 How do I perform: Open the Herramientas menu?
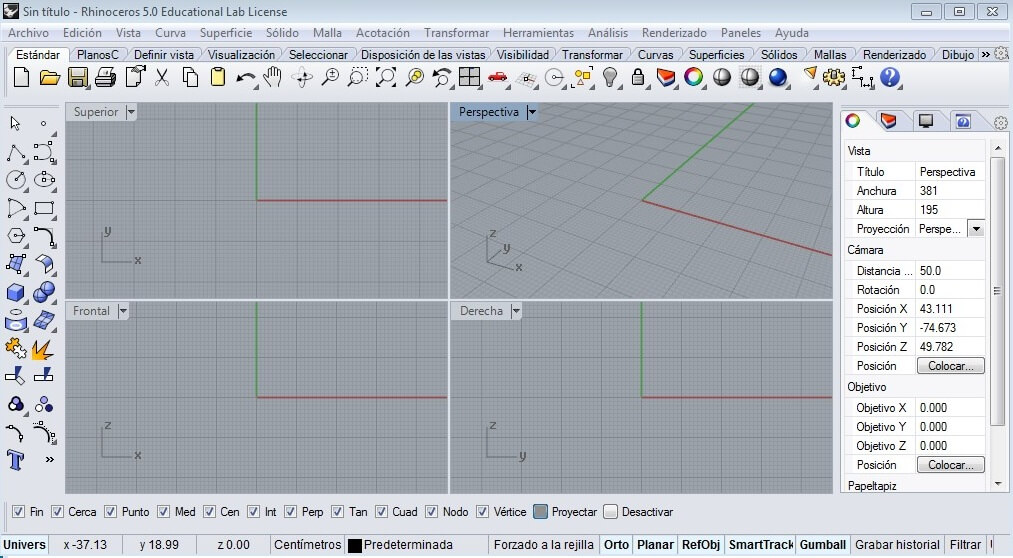coord(538,33)
